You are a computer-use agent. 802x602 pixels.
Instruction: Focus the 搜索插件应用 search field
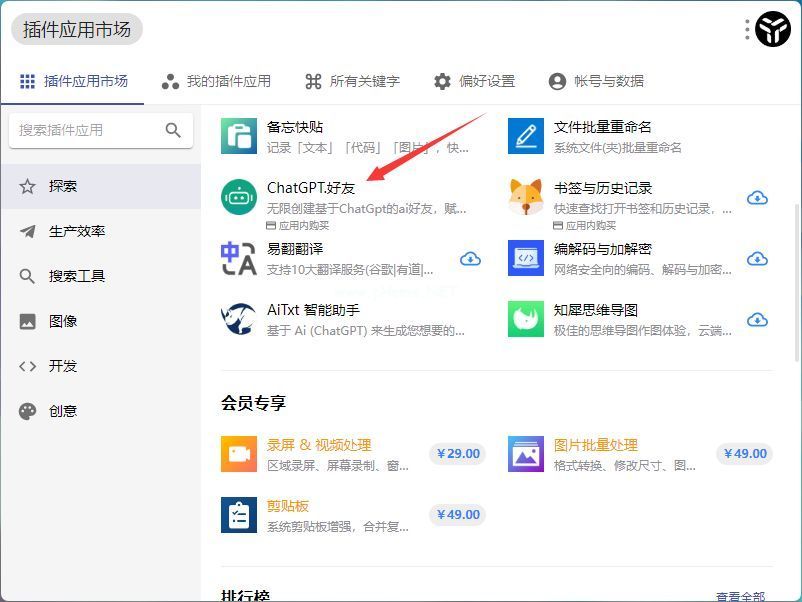[x=85, y=130]
